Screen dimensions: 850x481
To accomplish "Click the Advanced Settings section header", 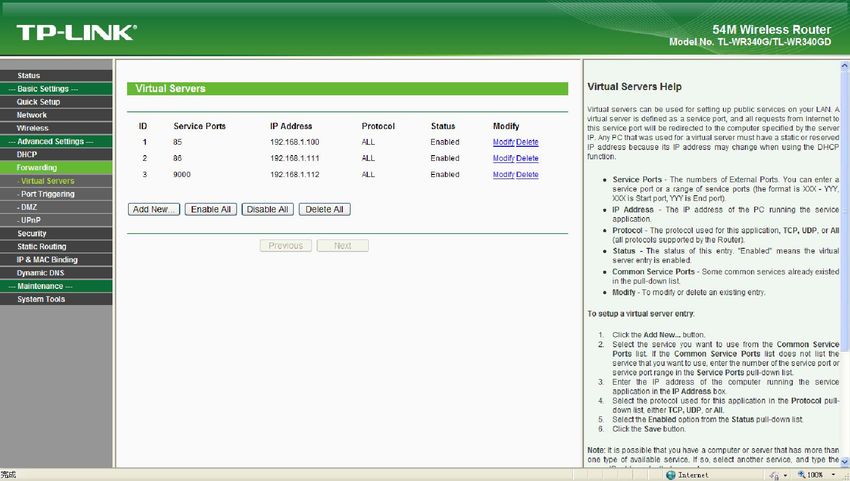I will coord(56,142).
